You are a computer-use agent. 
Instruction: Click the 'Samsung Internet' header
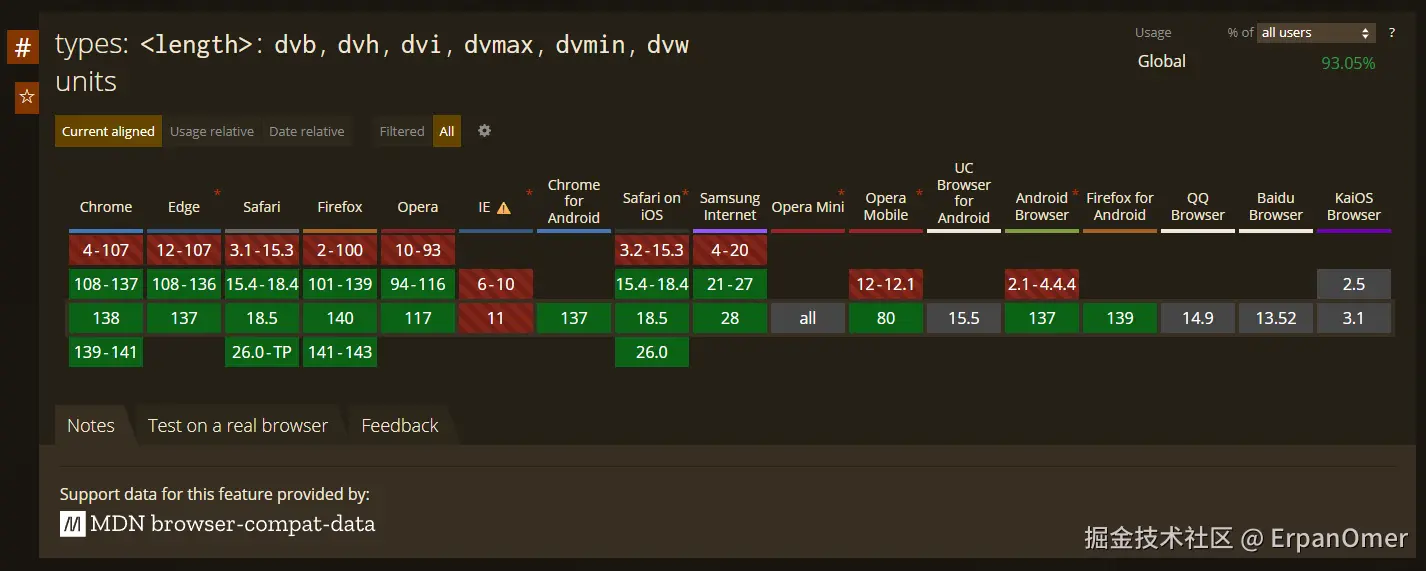tap(730, 206)
